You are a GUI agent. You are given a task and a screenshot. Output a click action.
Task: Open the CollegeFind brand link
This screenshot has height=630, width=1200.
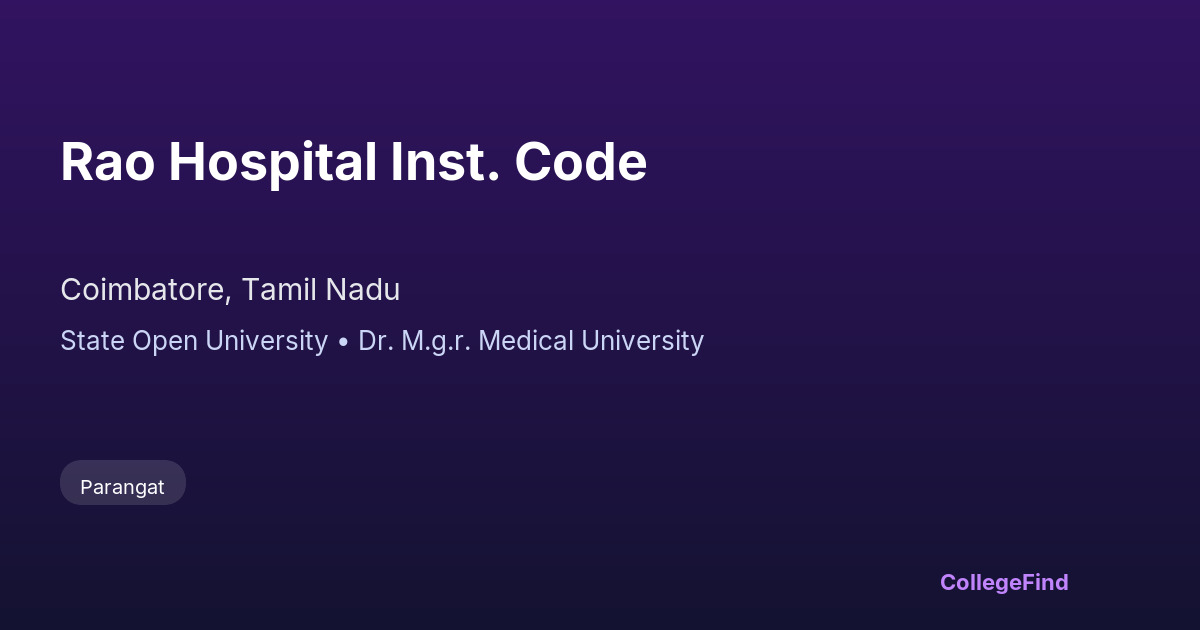tap(1004, 582)
